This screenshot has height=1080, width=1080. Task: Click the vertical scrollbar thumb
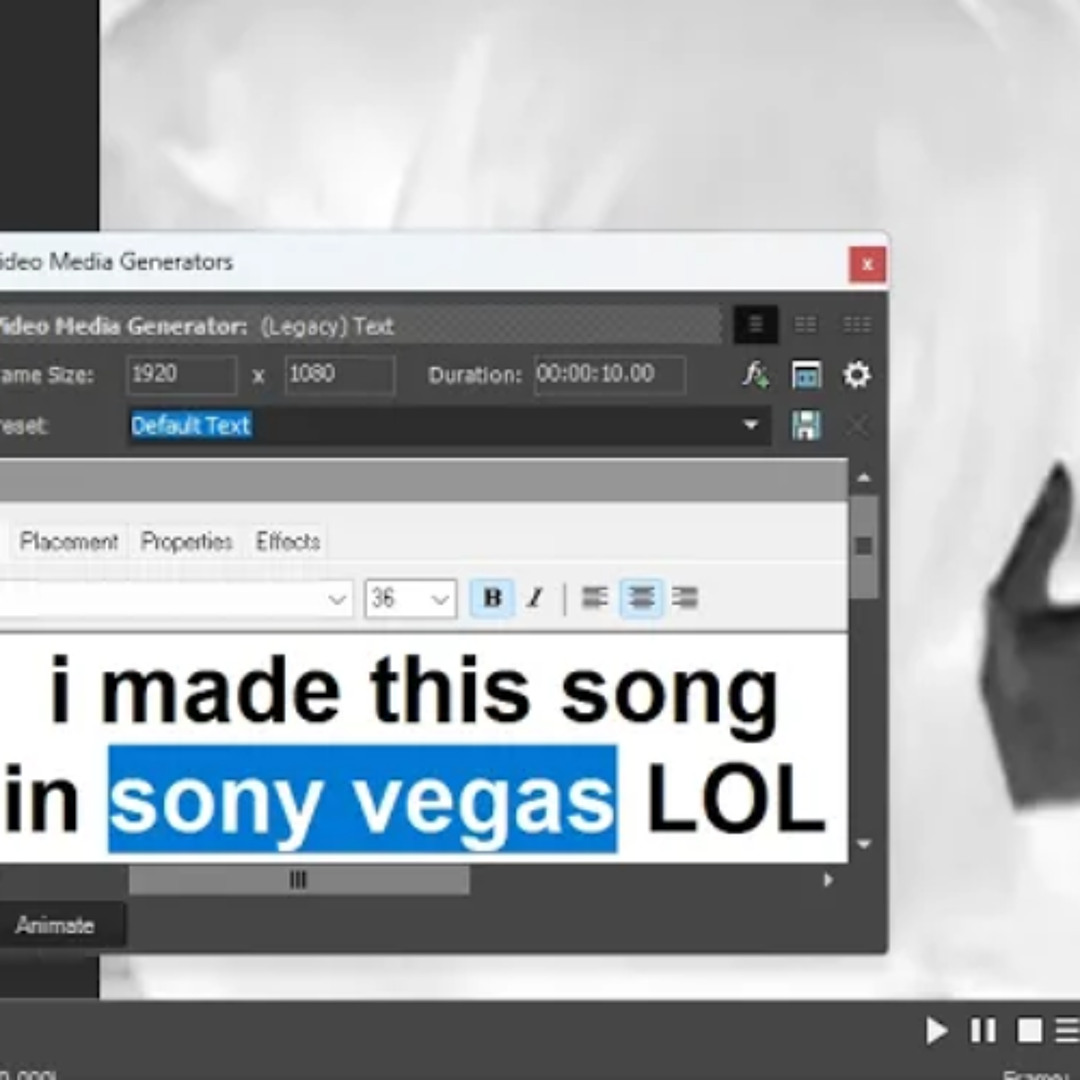(x=864, y=547)
